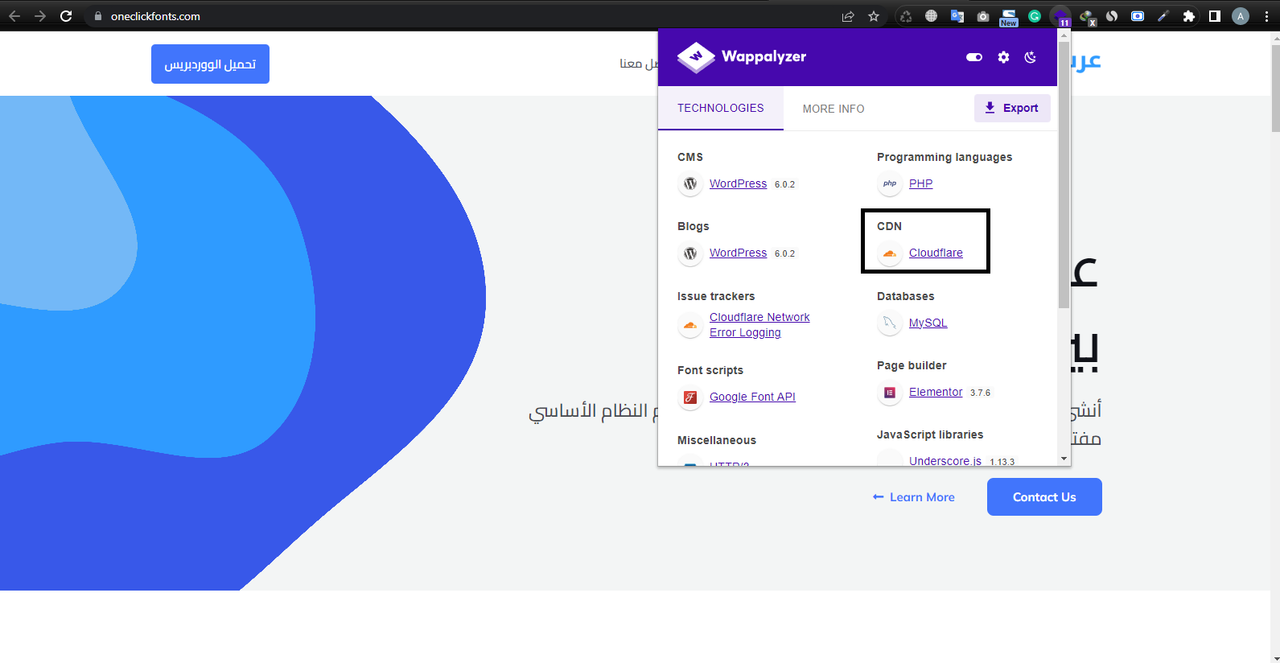Toggle the browser side panel

[x=1215, y=16]
